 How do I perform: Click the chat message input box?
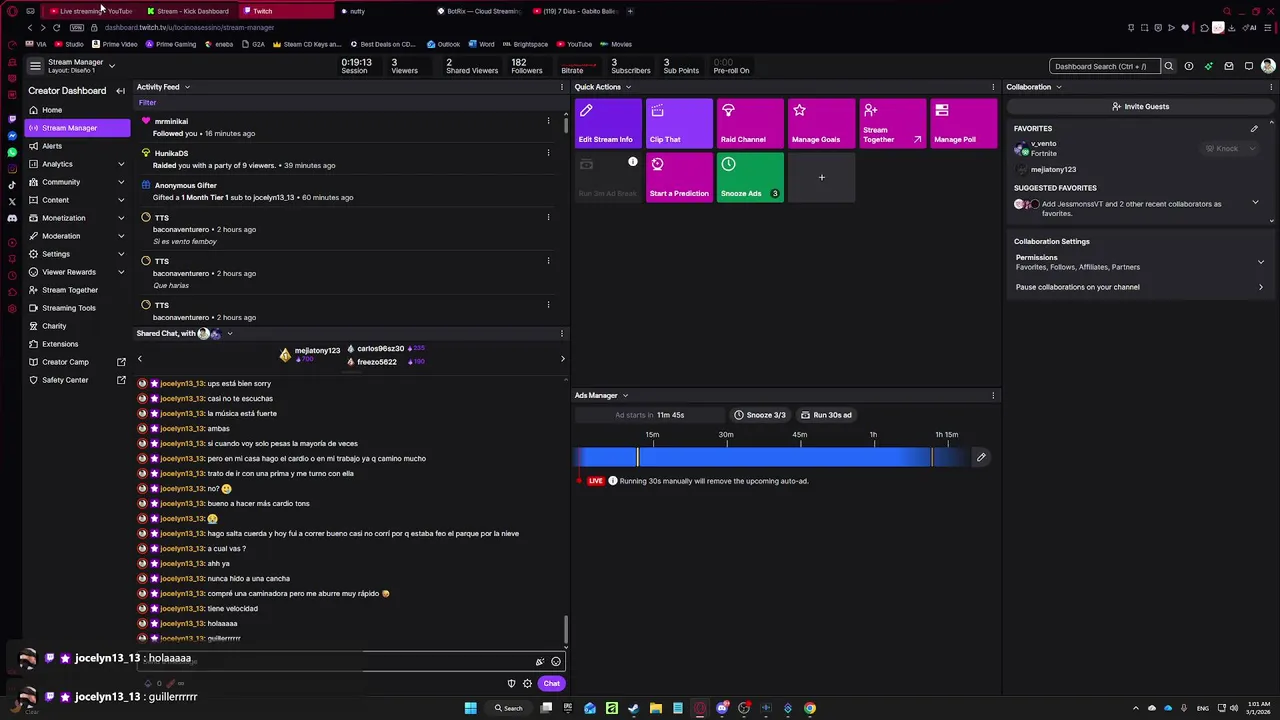click(x=350, y=661)
